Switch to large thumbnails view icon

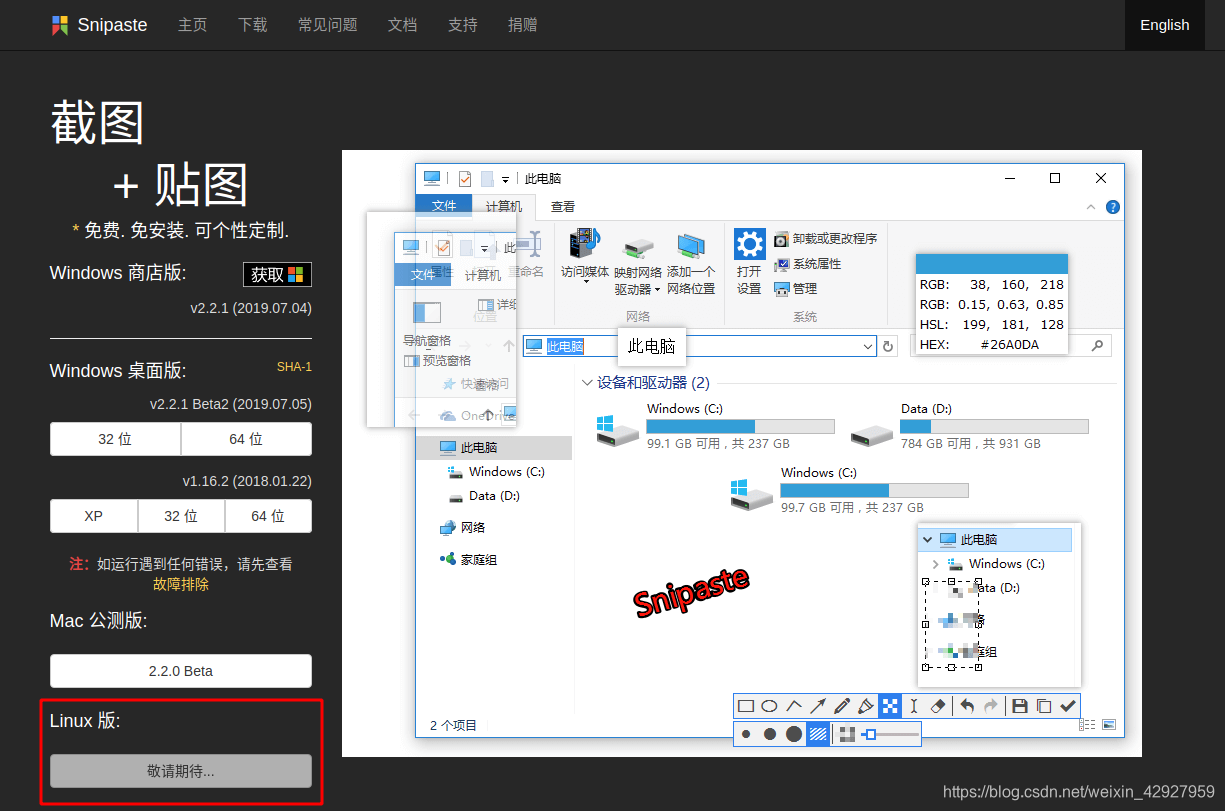[1107, 725]
